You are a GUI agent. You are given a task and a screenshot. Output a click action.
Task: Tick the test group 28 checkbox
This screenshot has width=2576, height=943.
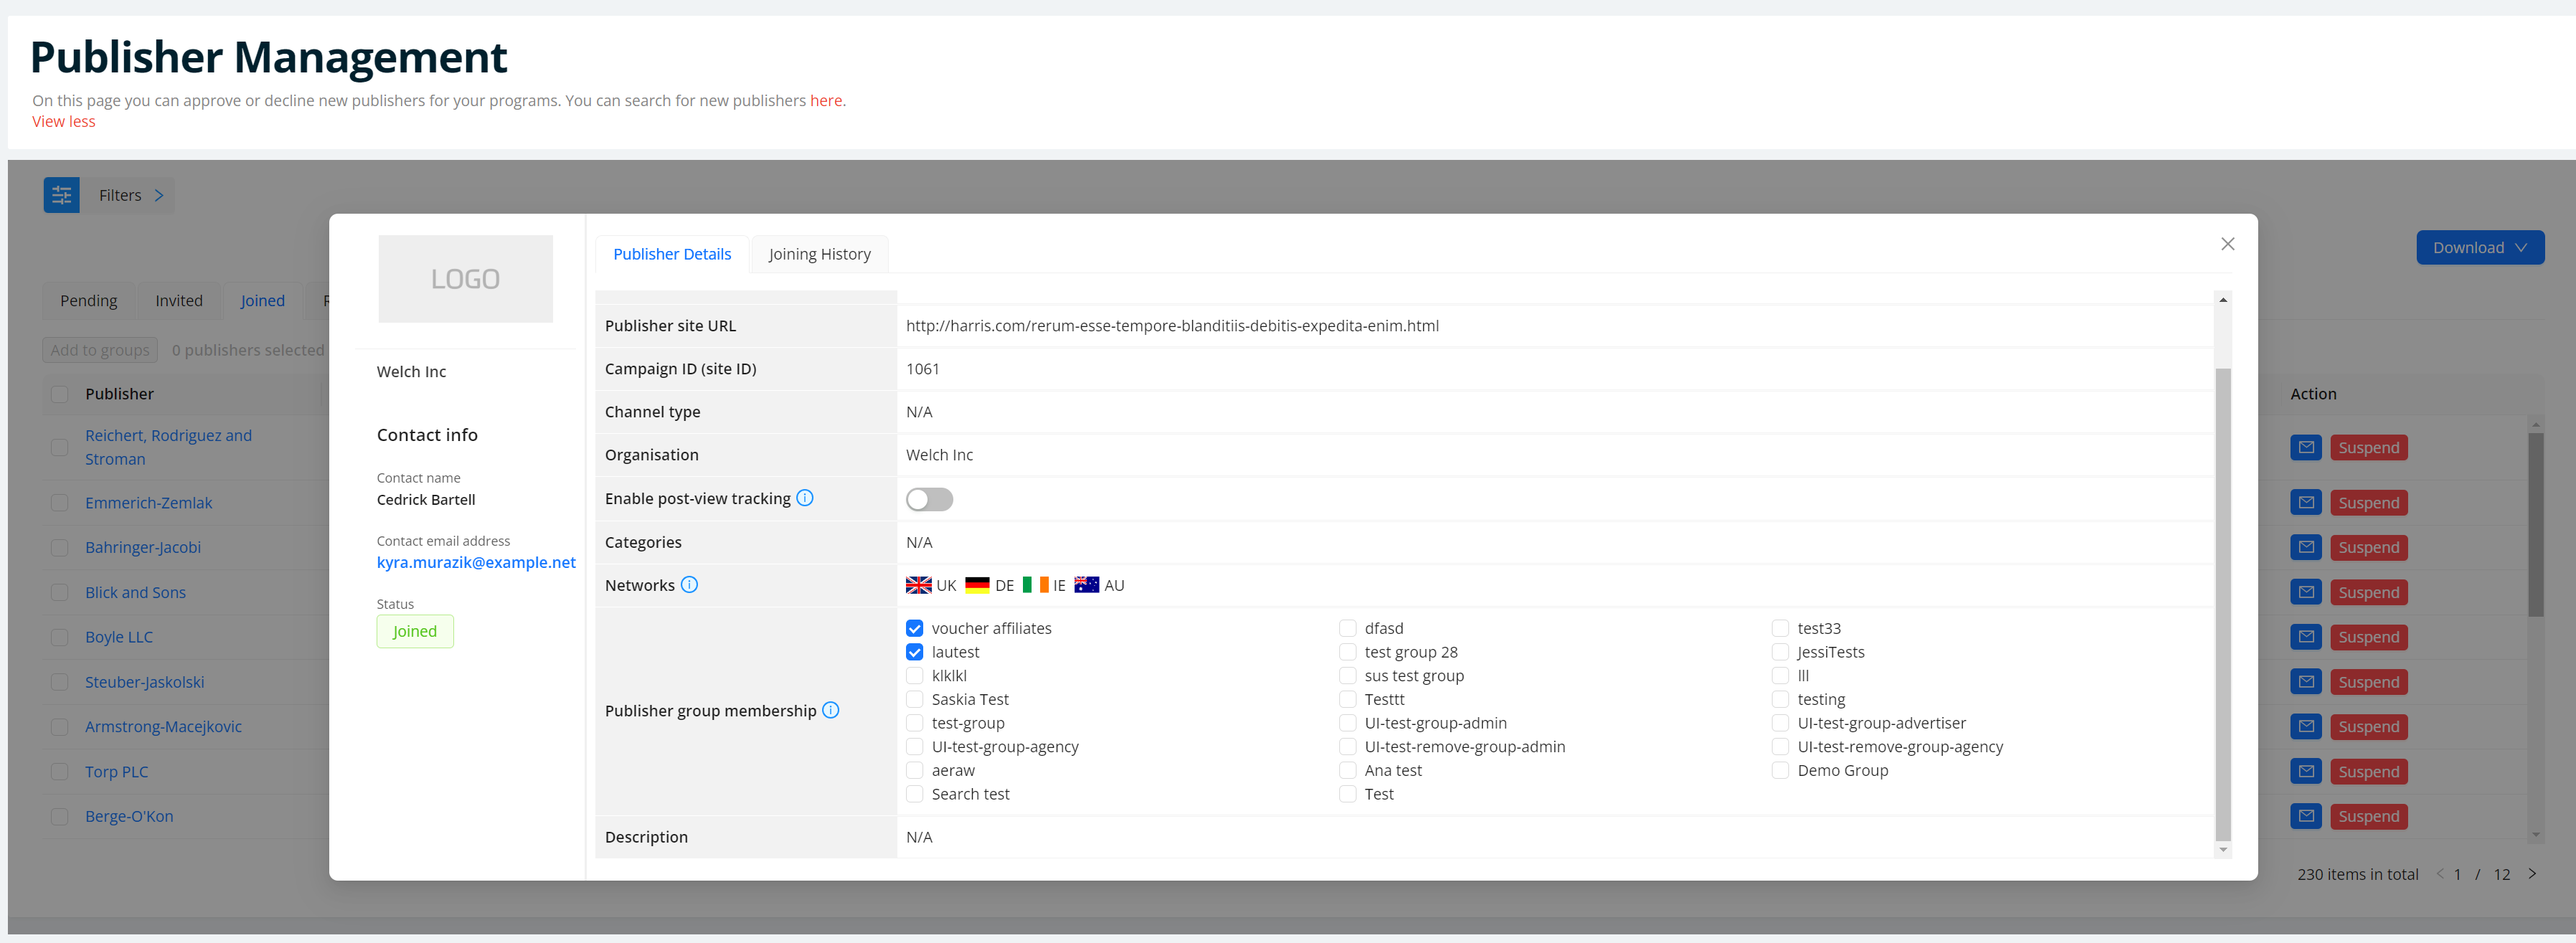coord(1347,652)
